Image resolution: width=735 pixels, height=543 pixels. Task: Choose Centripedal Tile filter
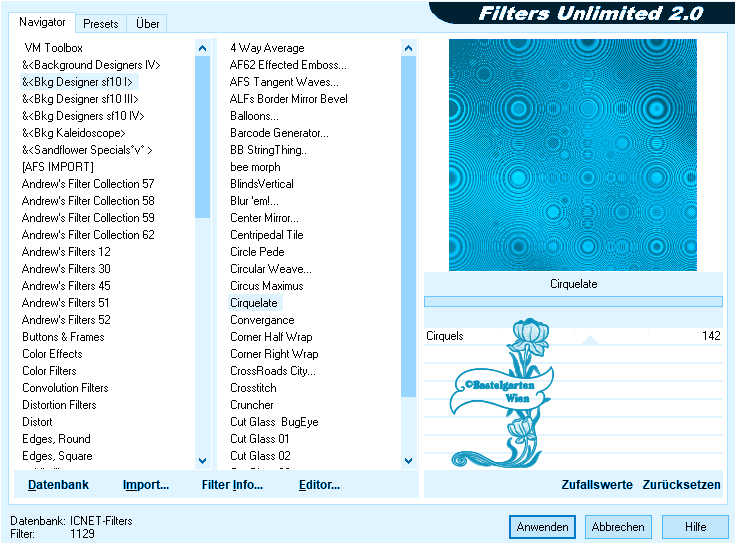tap(267, 234)
